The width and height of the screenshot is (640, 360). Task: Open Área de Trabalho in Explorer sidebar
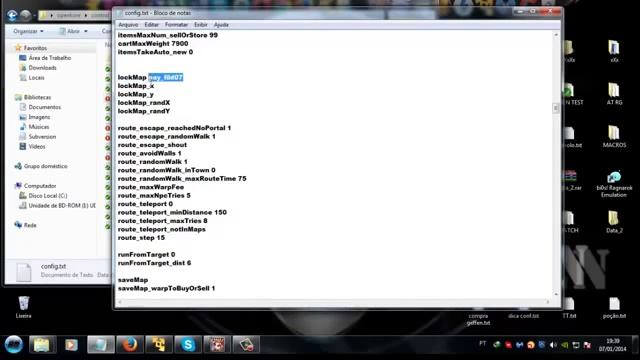50,58
